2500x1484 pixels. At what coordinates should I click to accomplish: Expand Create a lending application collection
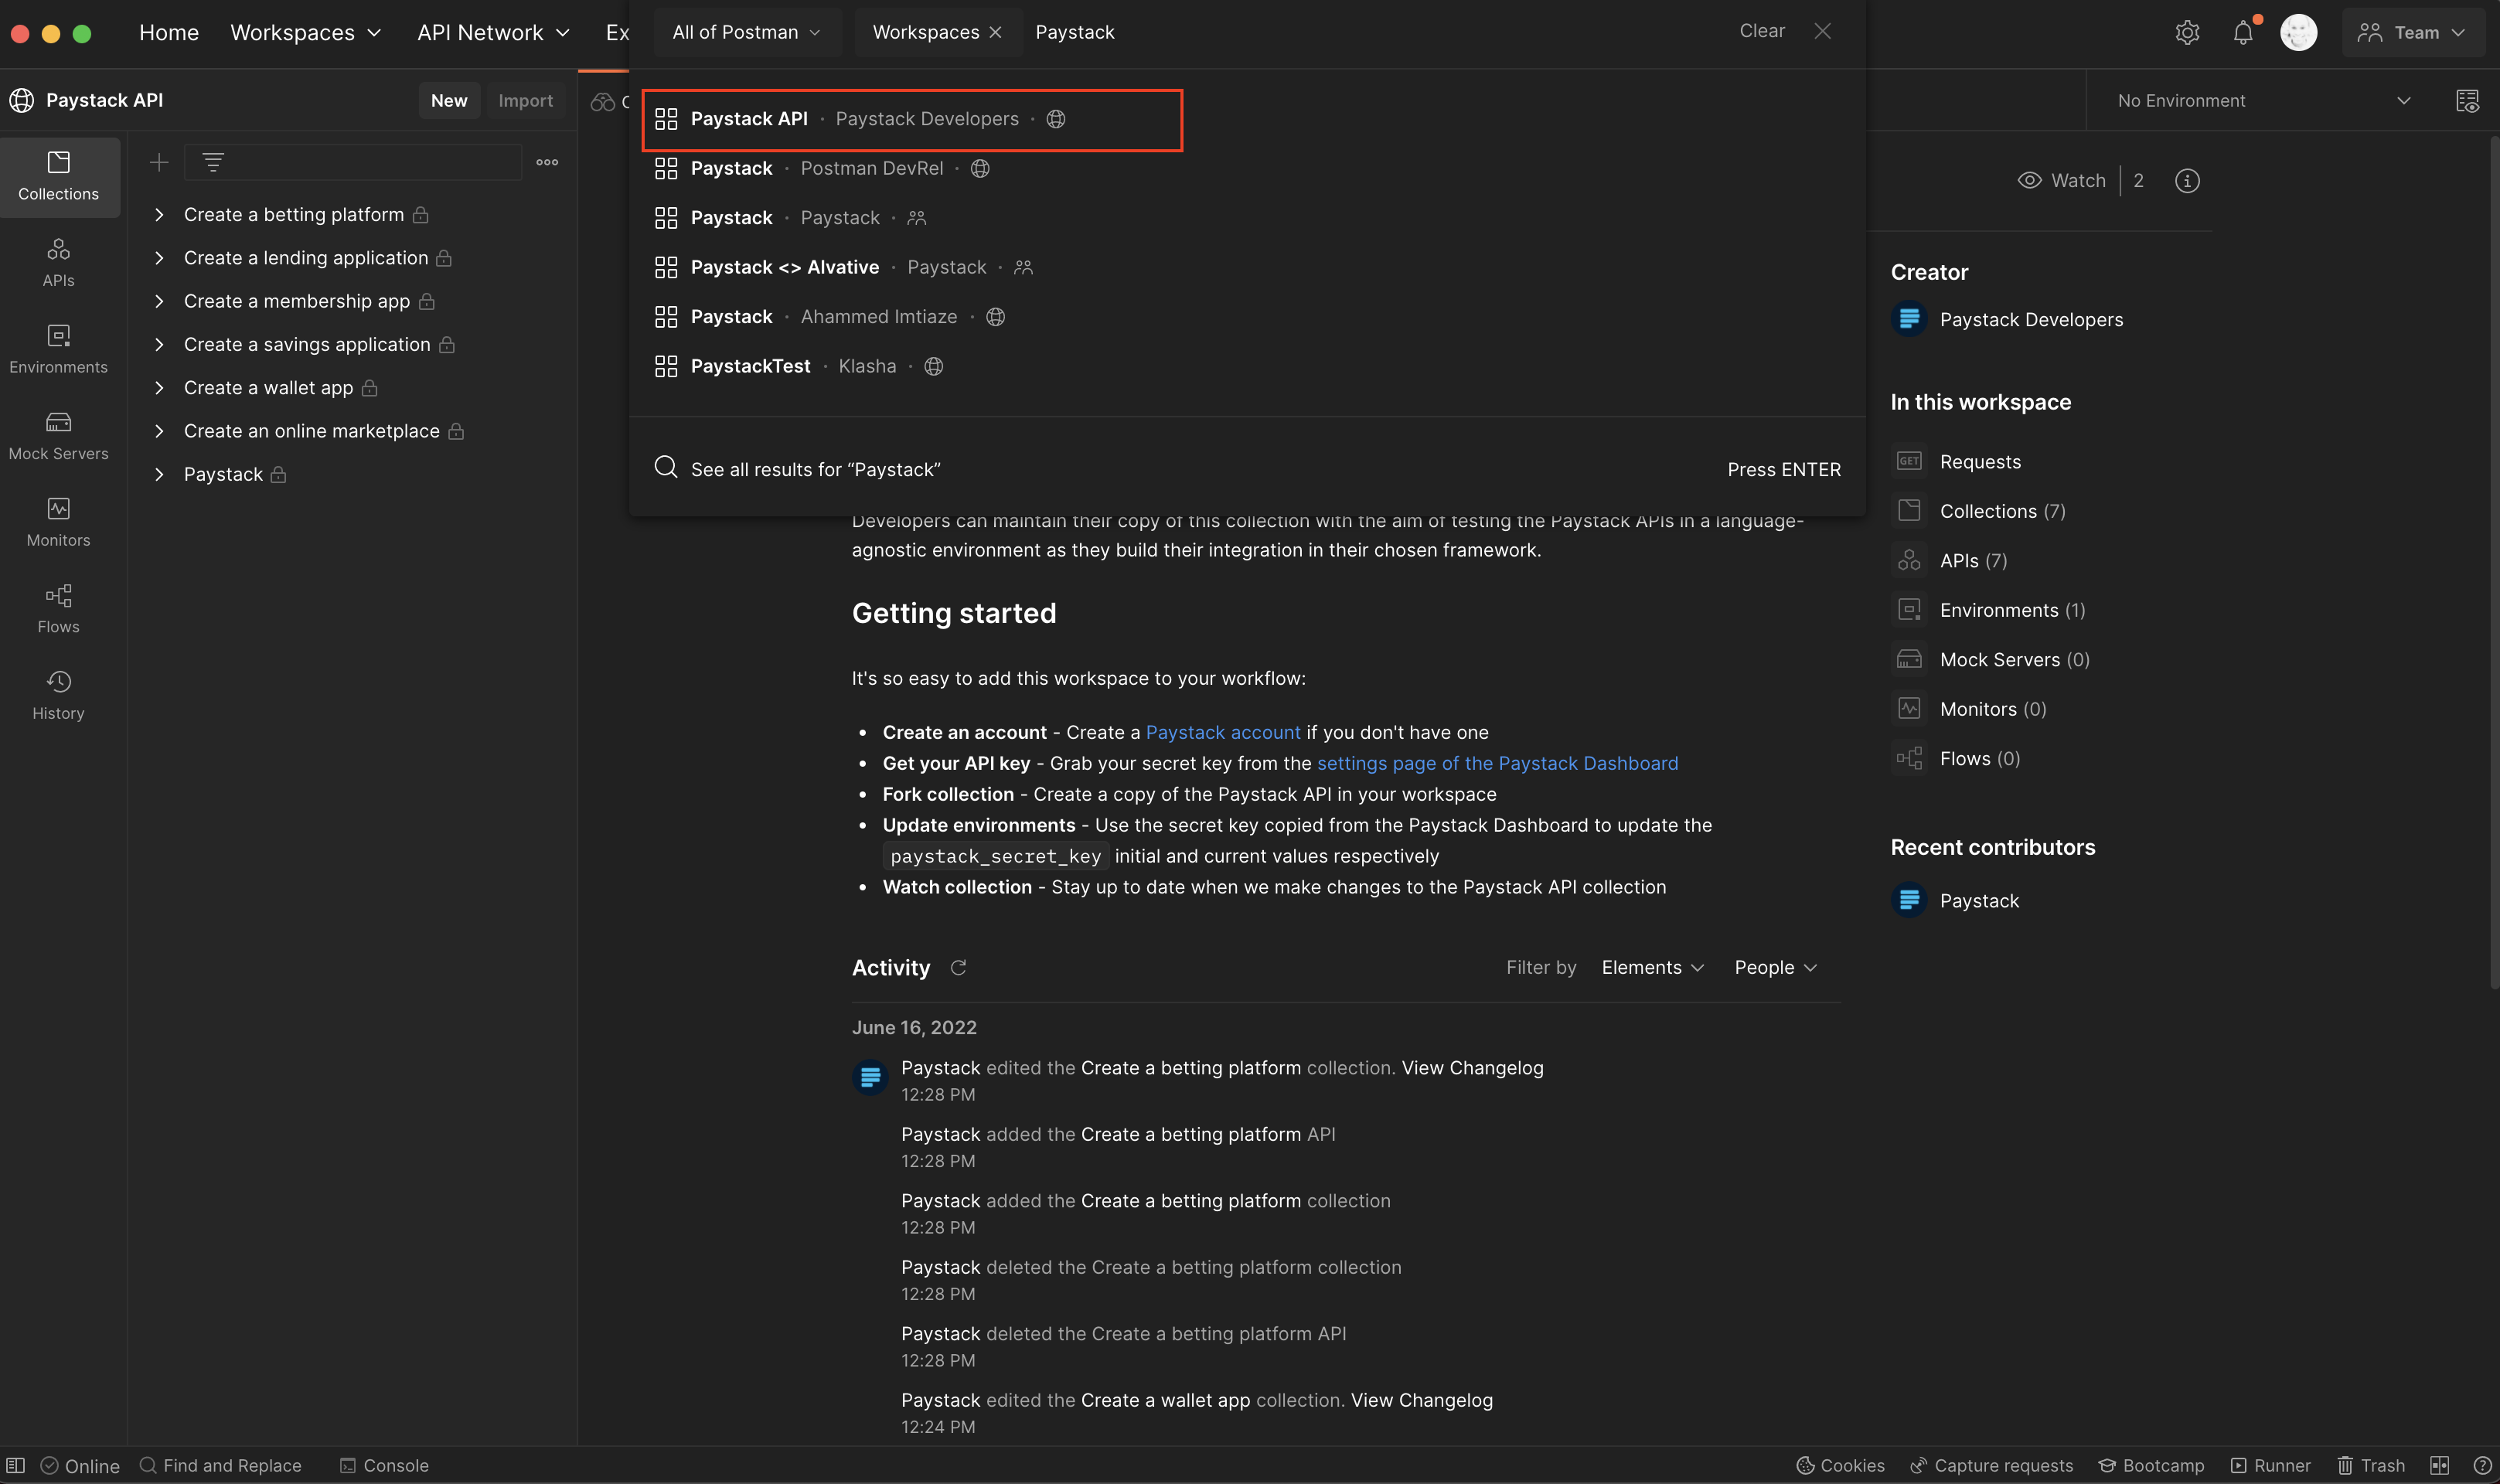point(159,258)
